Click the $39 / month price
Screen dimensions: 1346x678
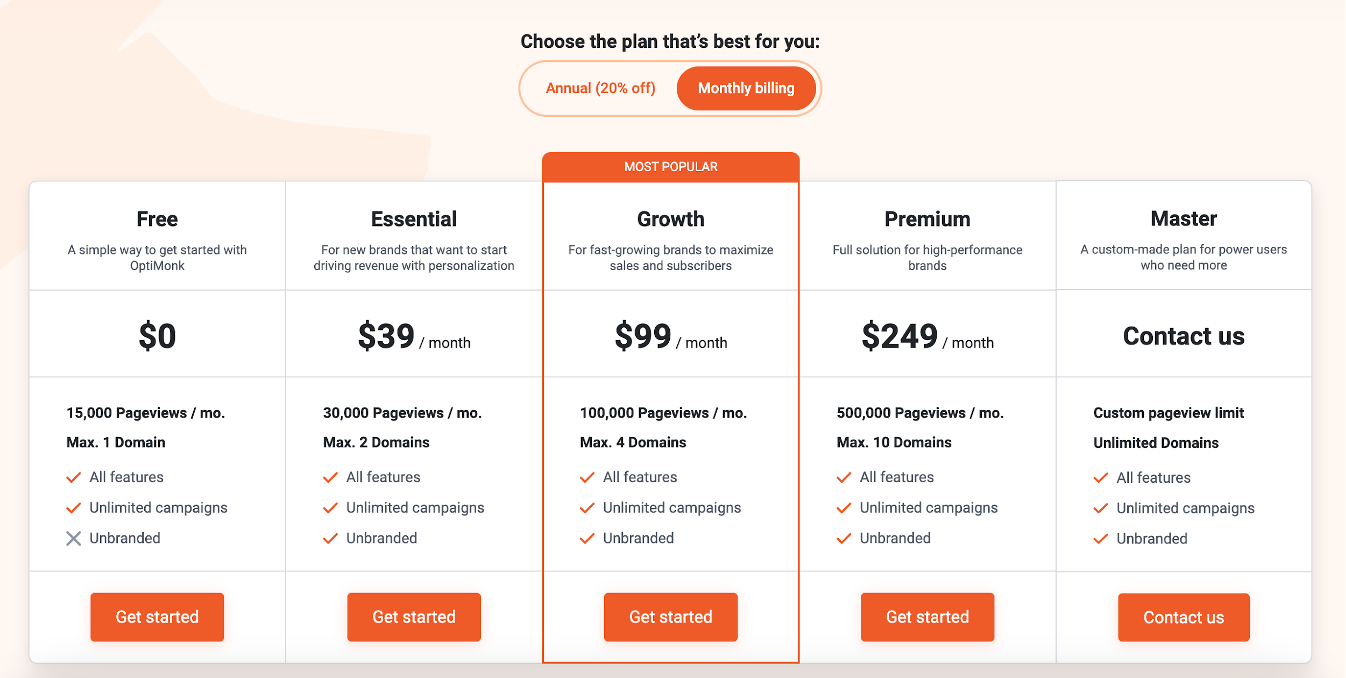[x=414, y=337]
